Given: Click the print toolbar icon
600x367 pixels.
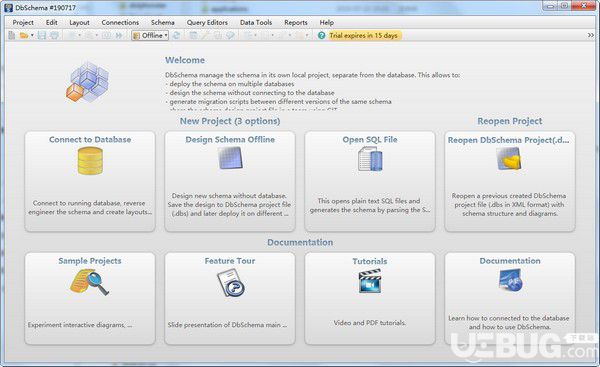Looking at the screenshot, I should [55, 36].
